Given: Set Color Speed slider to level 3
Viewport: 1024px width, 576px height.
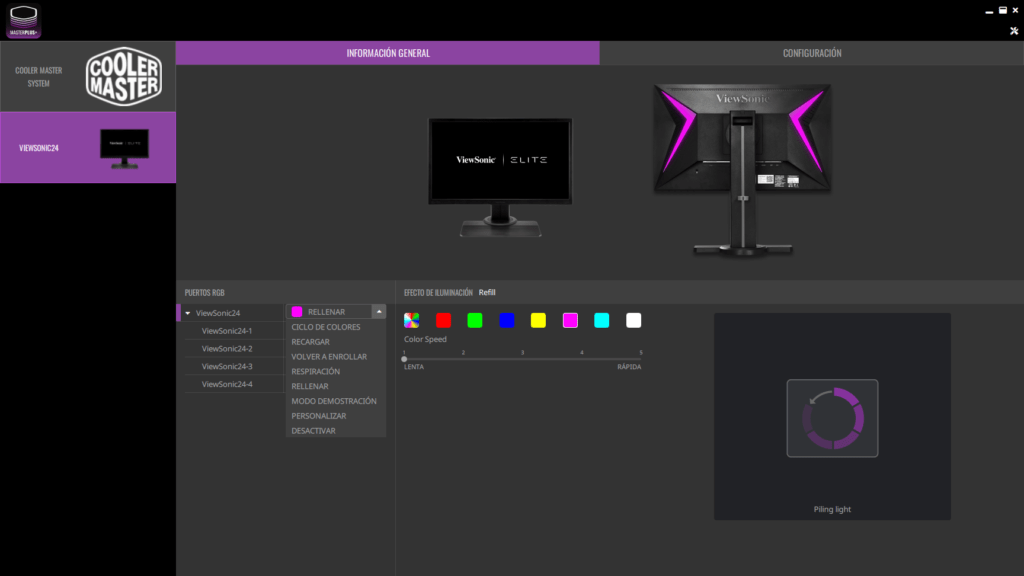Looking at the screenshot, I should (x=522, y=359).
